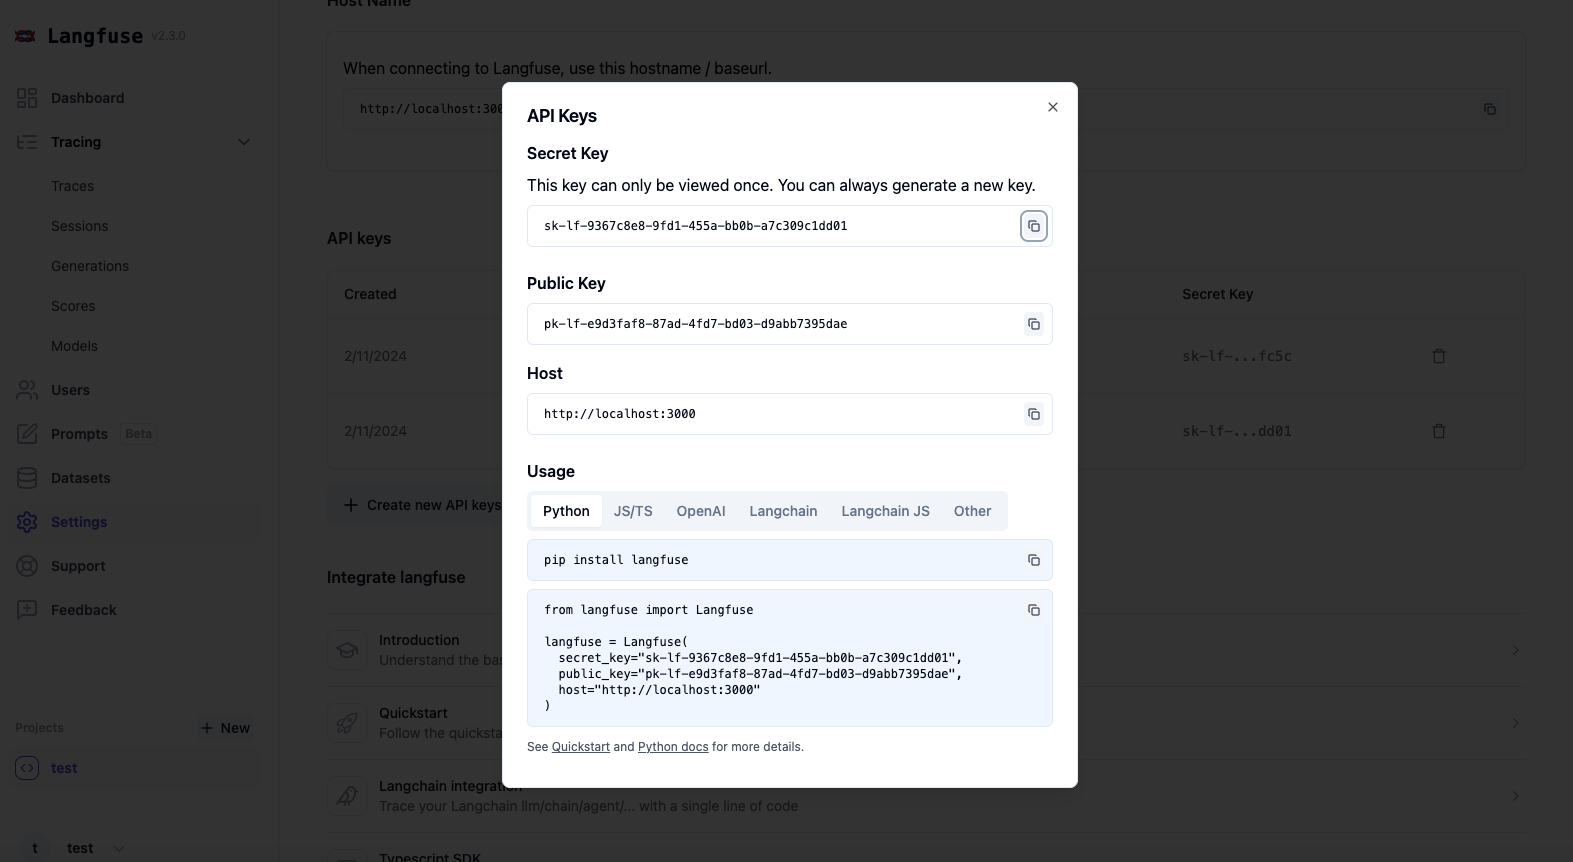The width and height of the screenshot is (1573, 862).
Task: Copy the hostname on settings page
Action: pos(1490,109)
